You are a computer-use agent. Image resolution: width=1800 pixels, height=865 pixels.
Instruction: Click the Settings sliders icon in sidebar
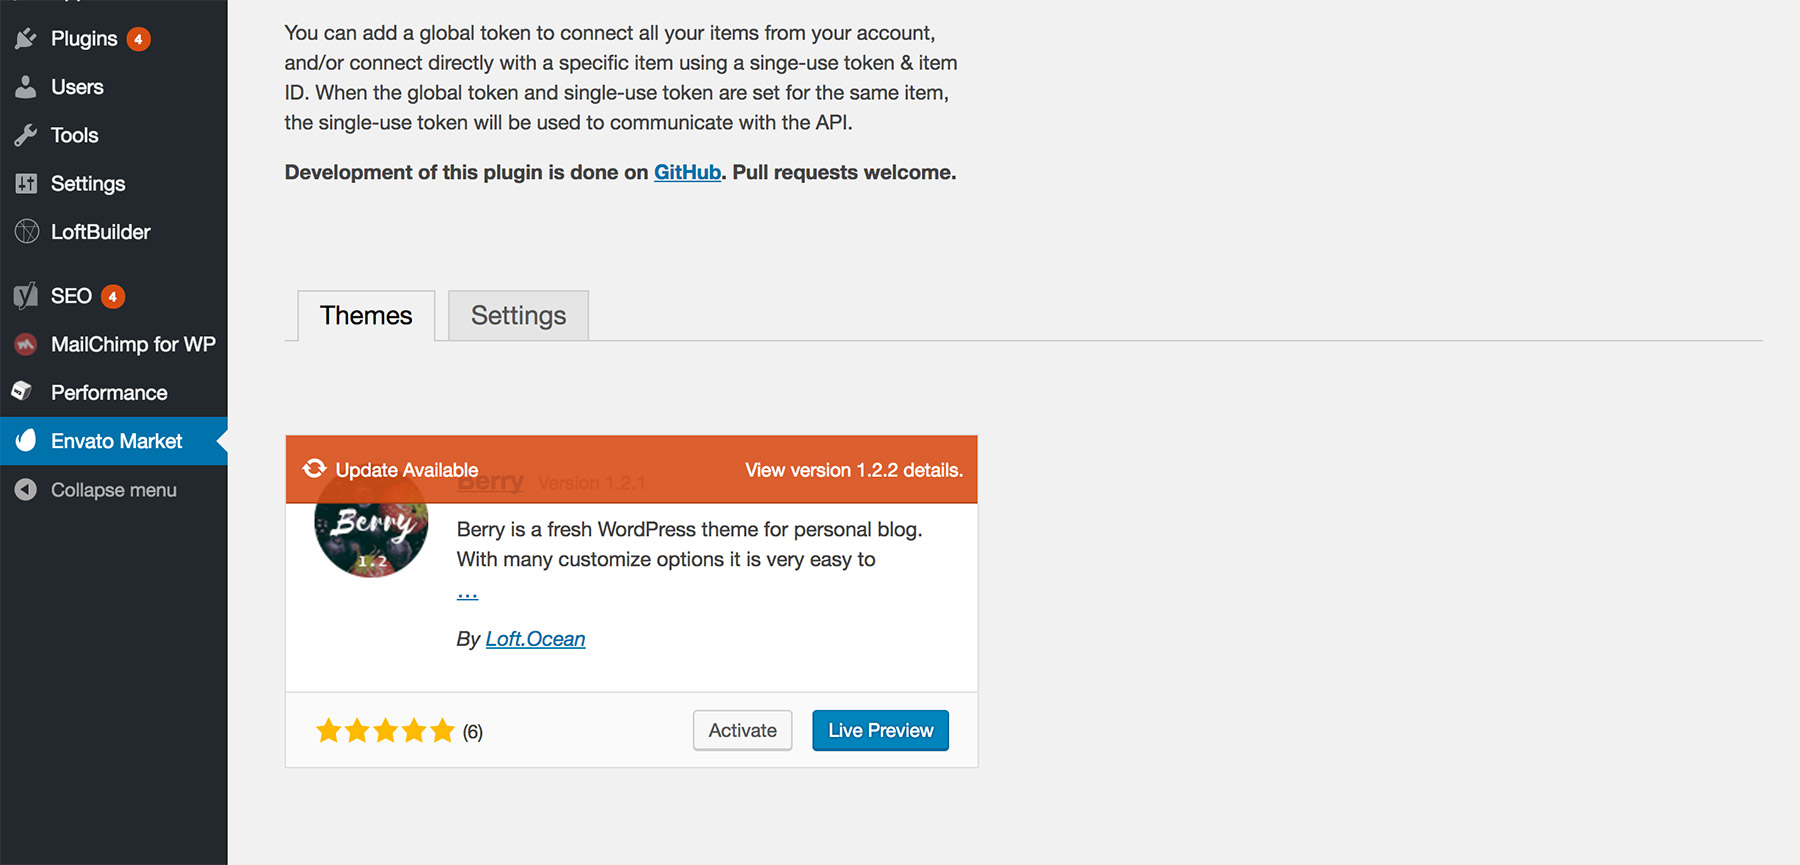pos(26,184)
